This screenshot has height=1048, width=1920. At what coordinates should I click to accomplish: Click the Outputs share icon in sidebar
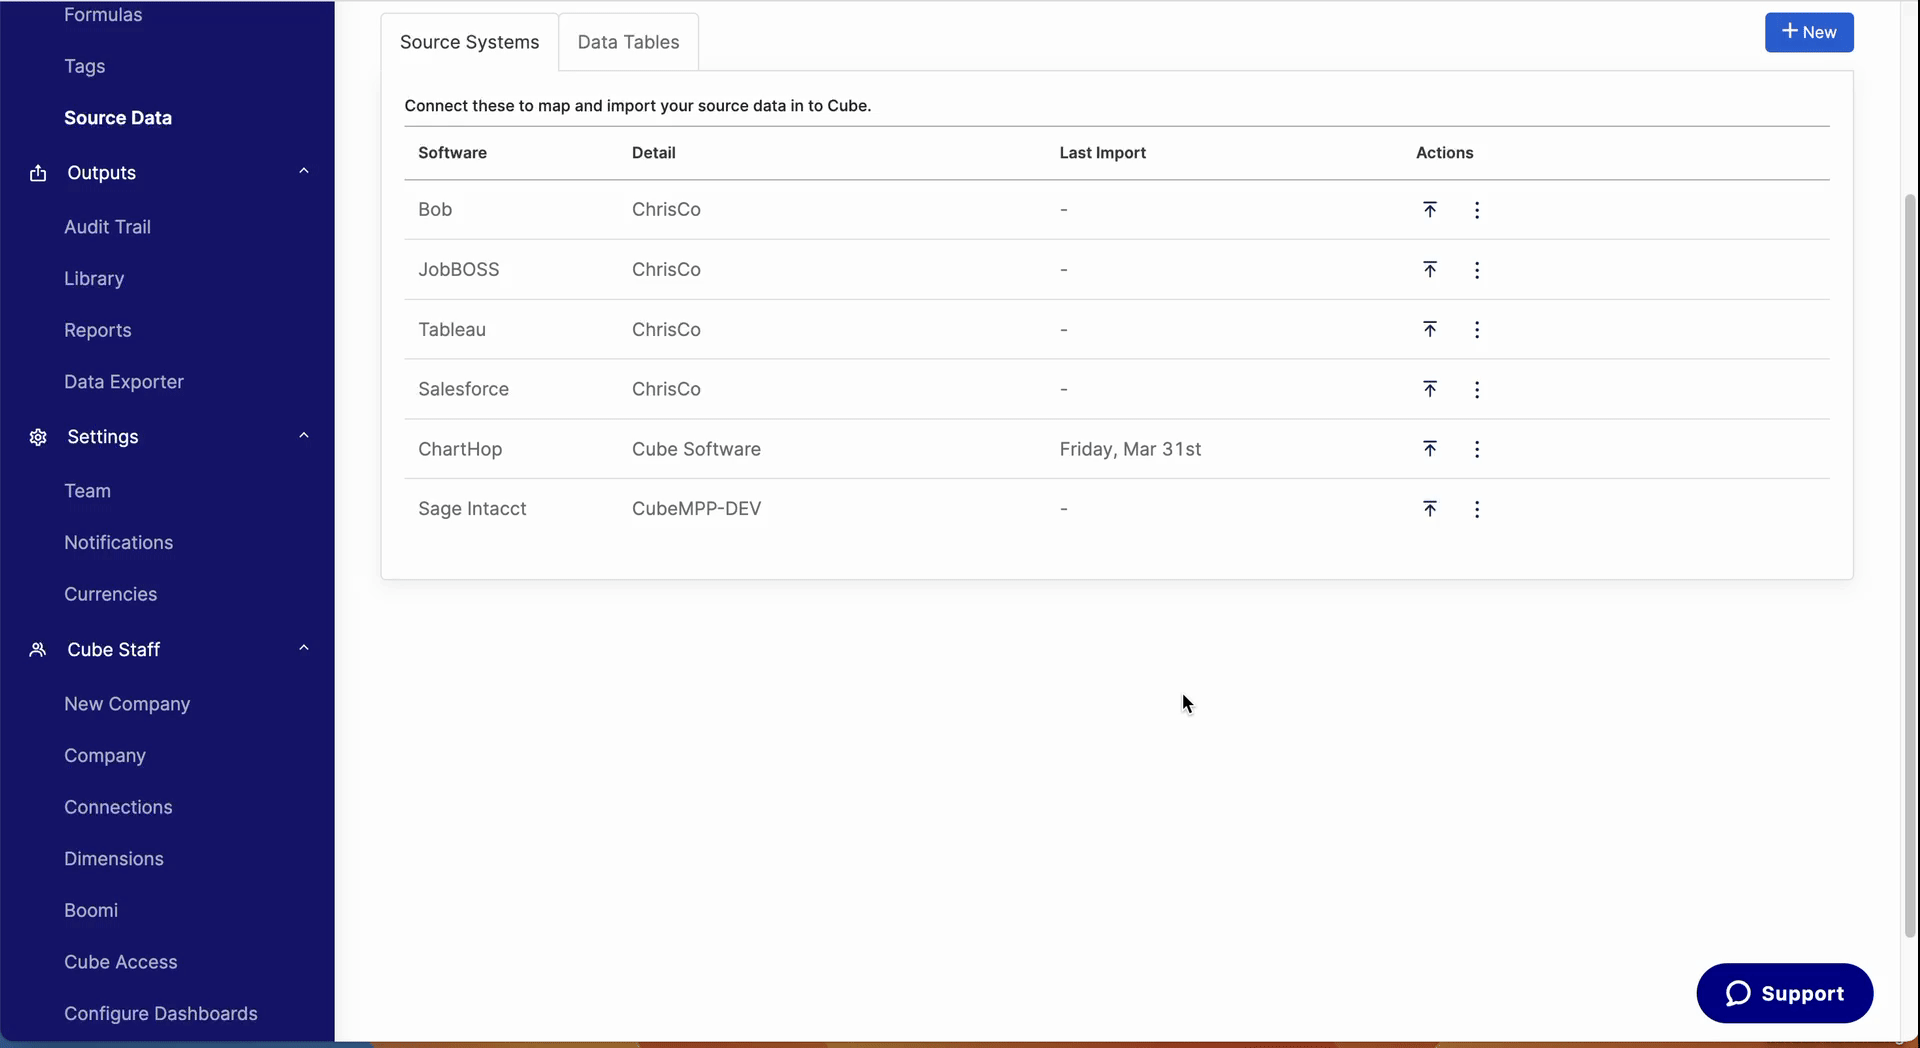(38, 173)
